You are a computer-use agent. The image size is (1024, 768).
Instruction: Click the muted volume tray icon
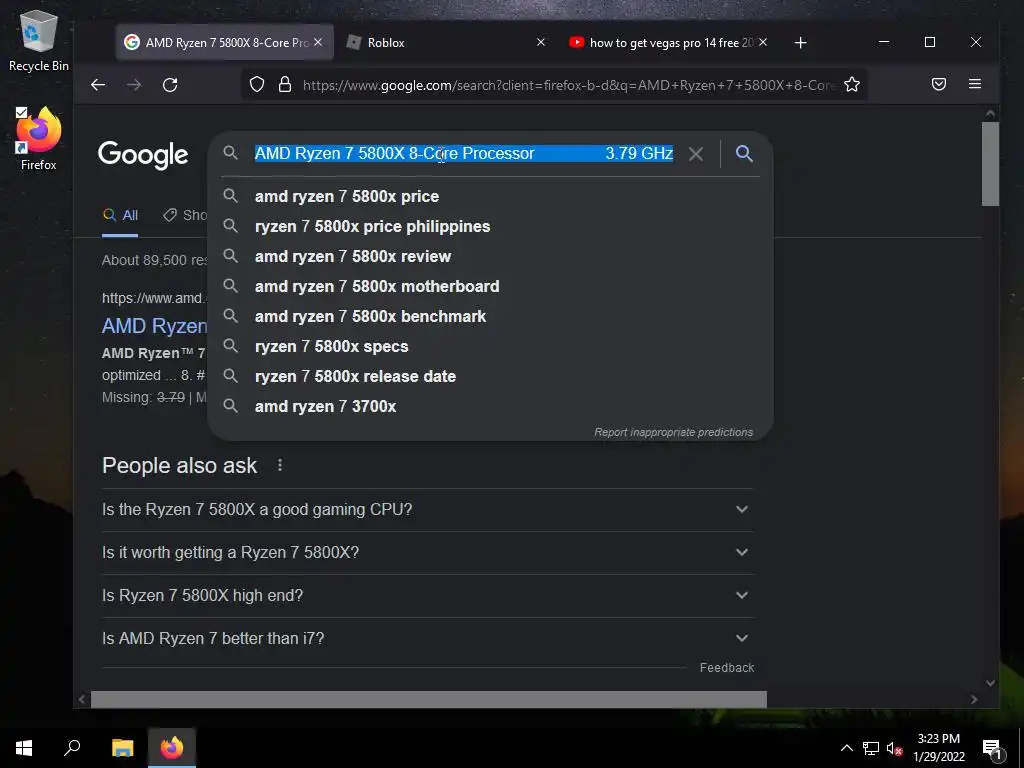(x=894, y=748)
